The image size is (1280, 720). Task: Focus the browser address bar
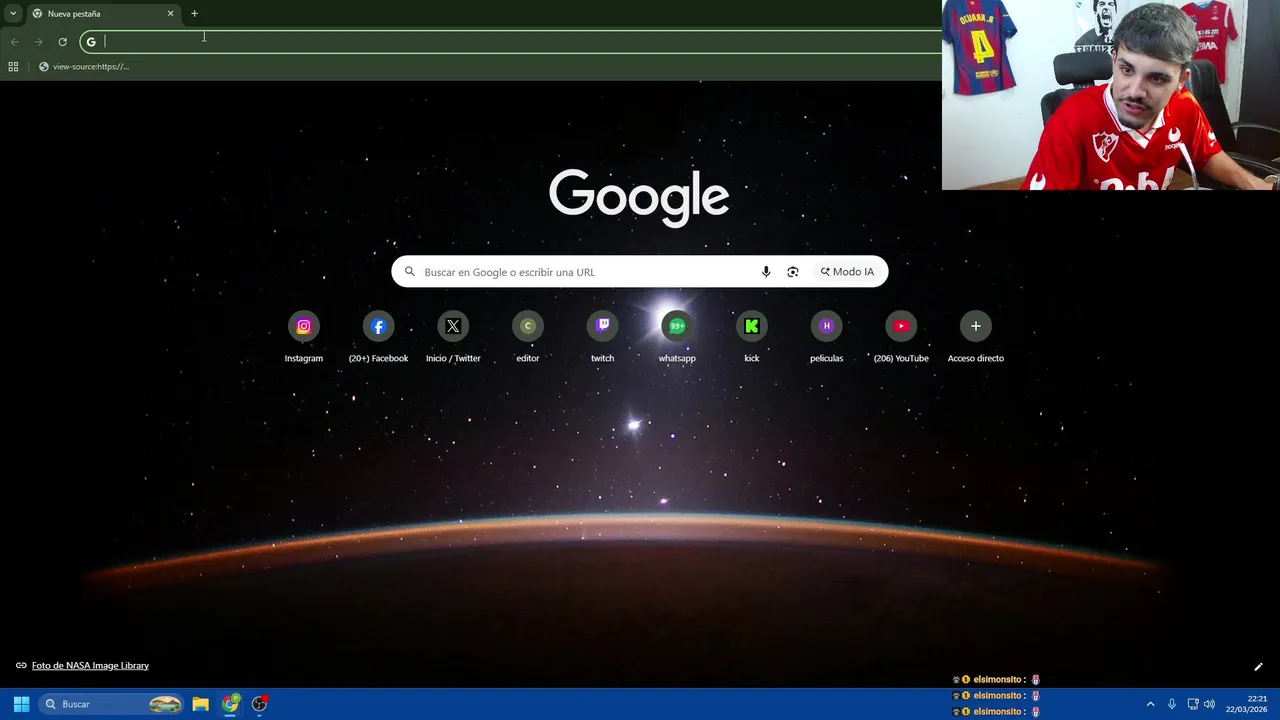[x=510, y=42]
